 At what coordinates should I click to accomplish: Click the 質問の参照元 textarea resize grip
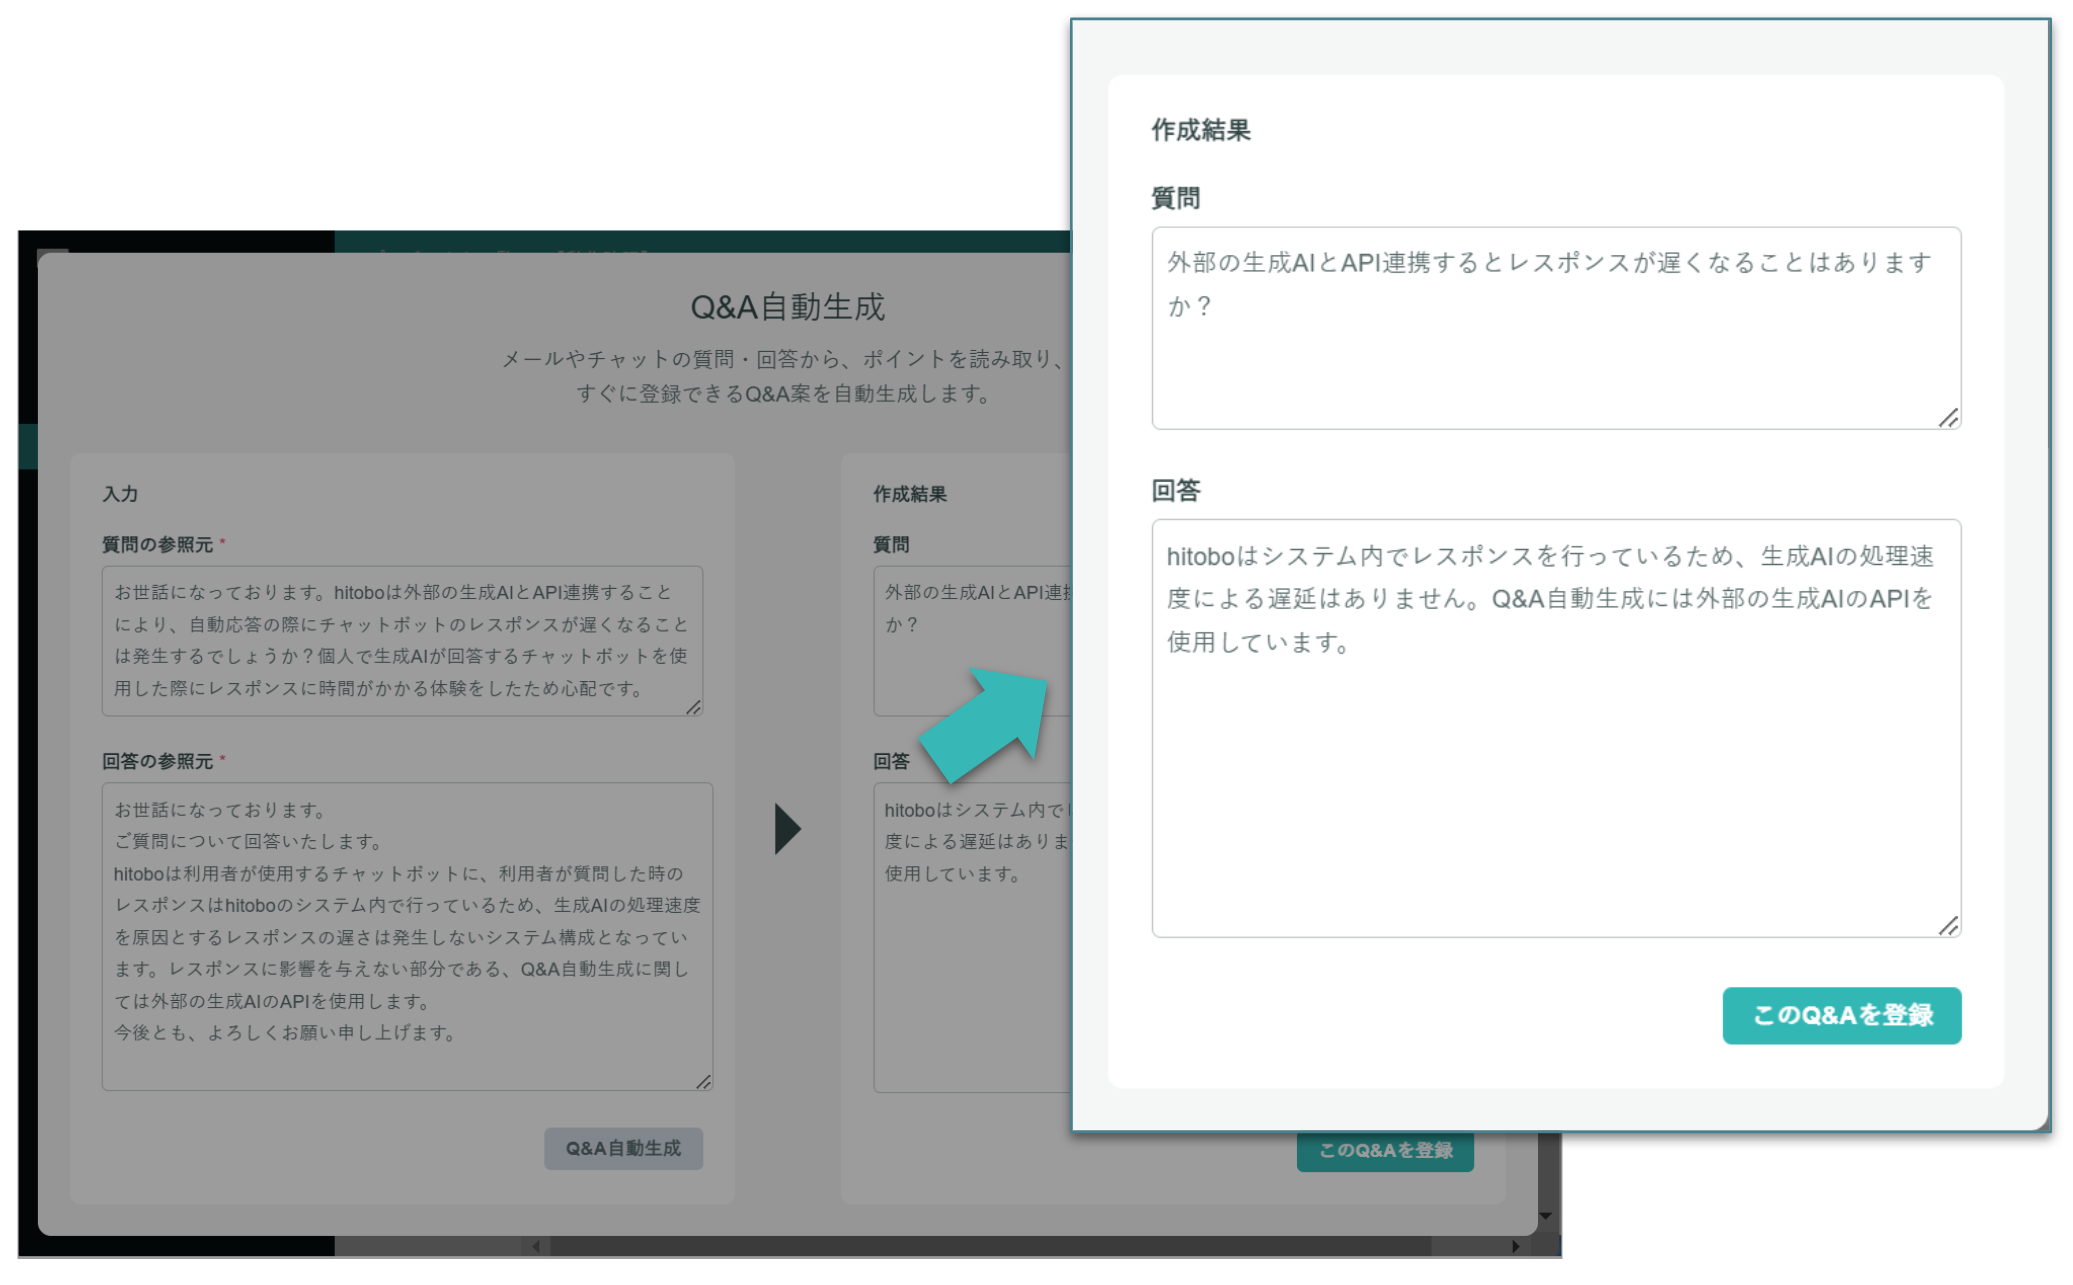(694, 707)
